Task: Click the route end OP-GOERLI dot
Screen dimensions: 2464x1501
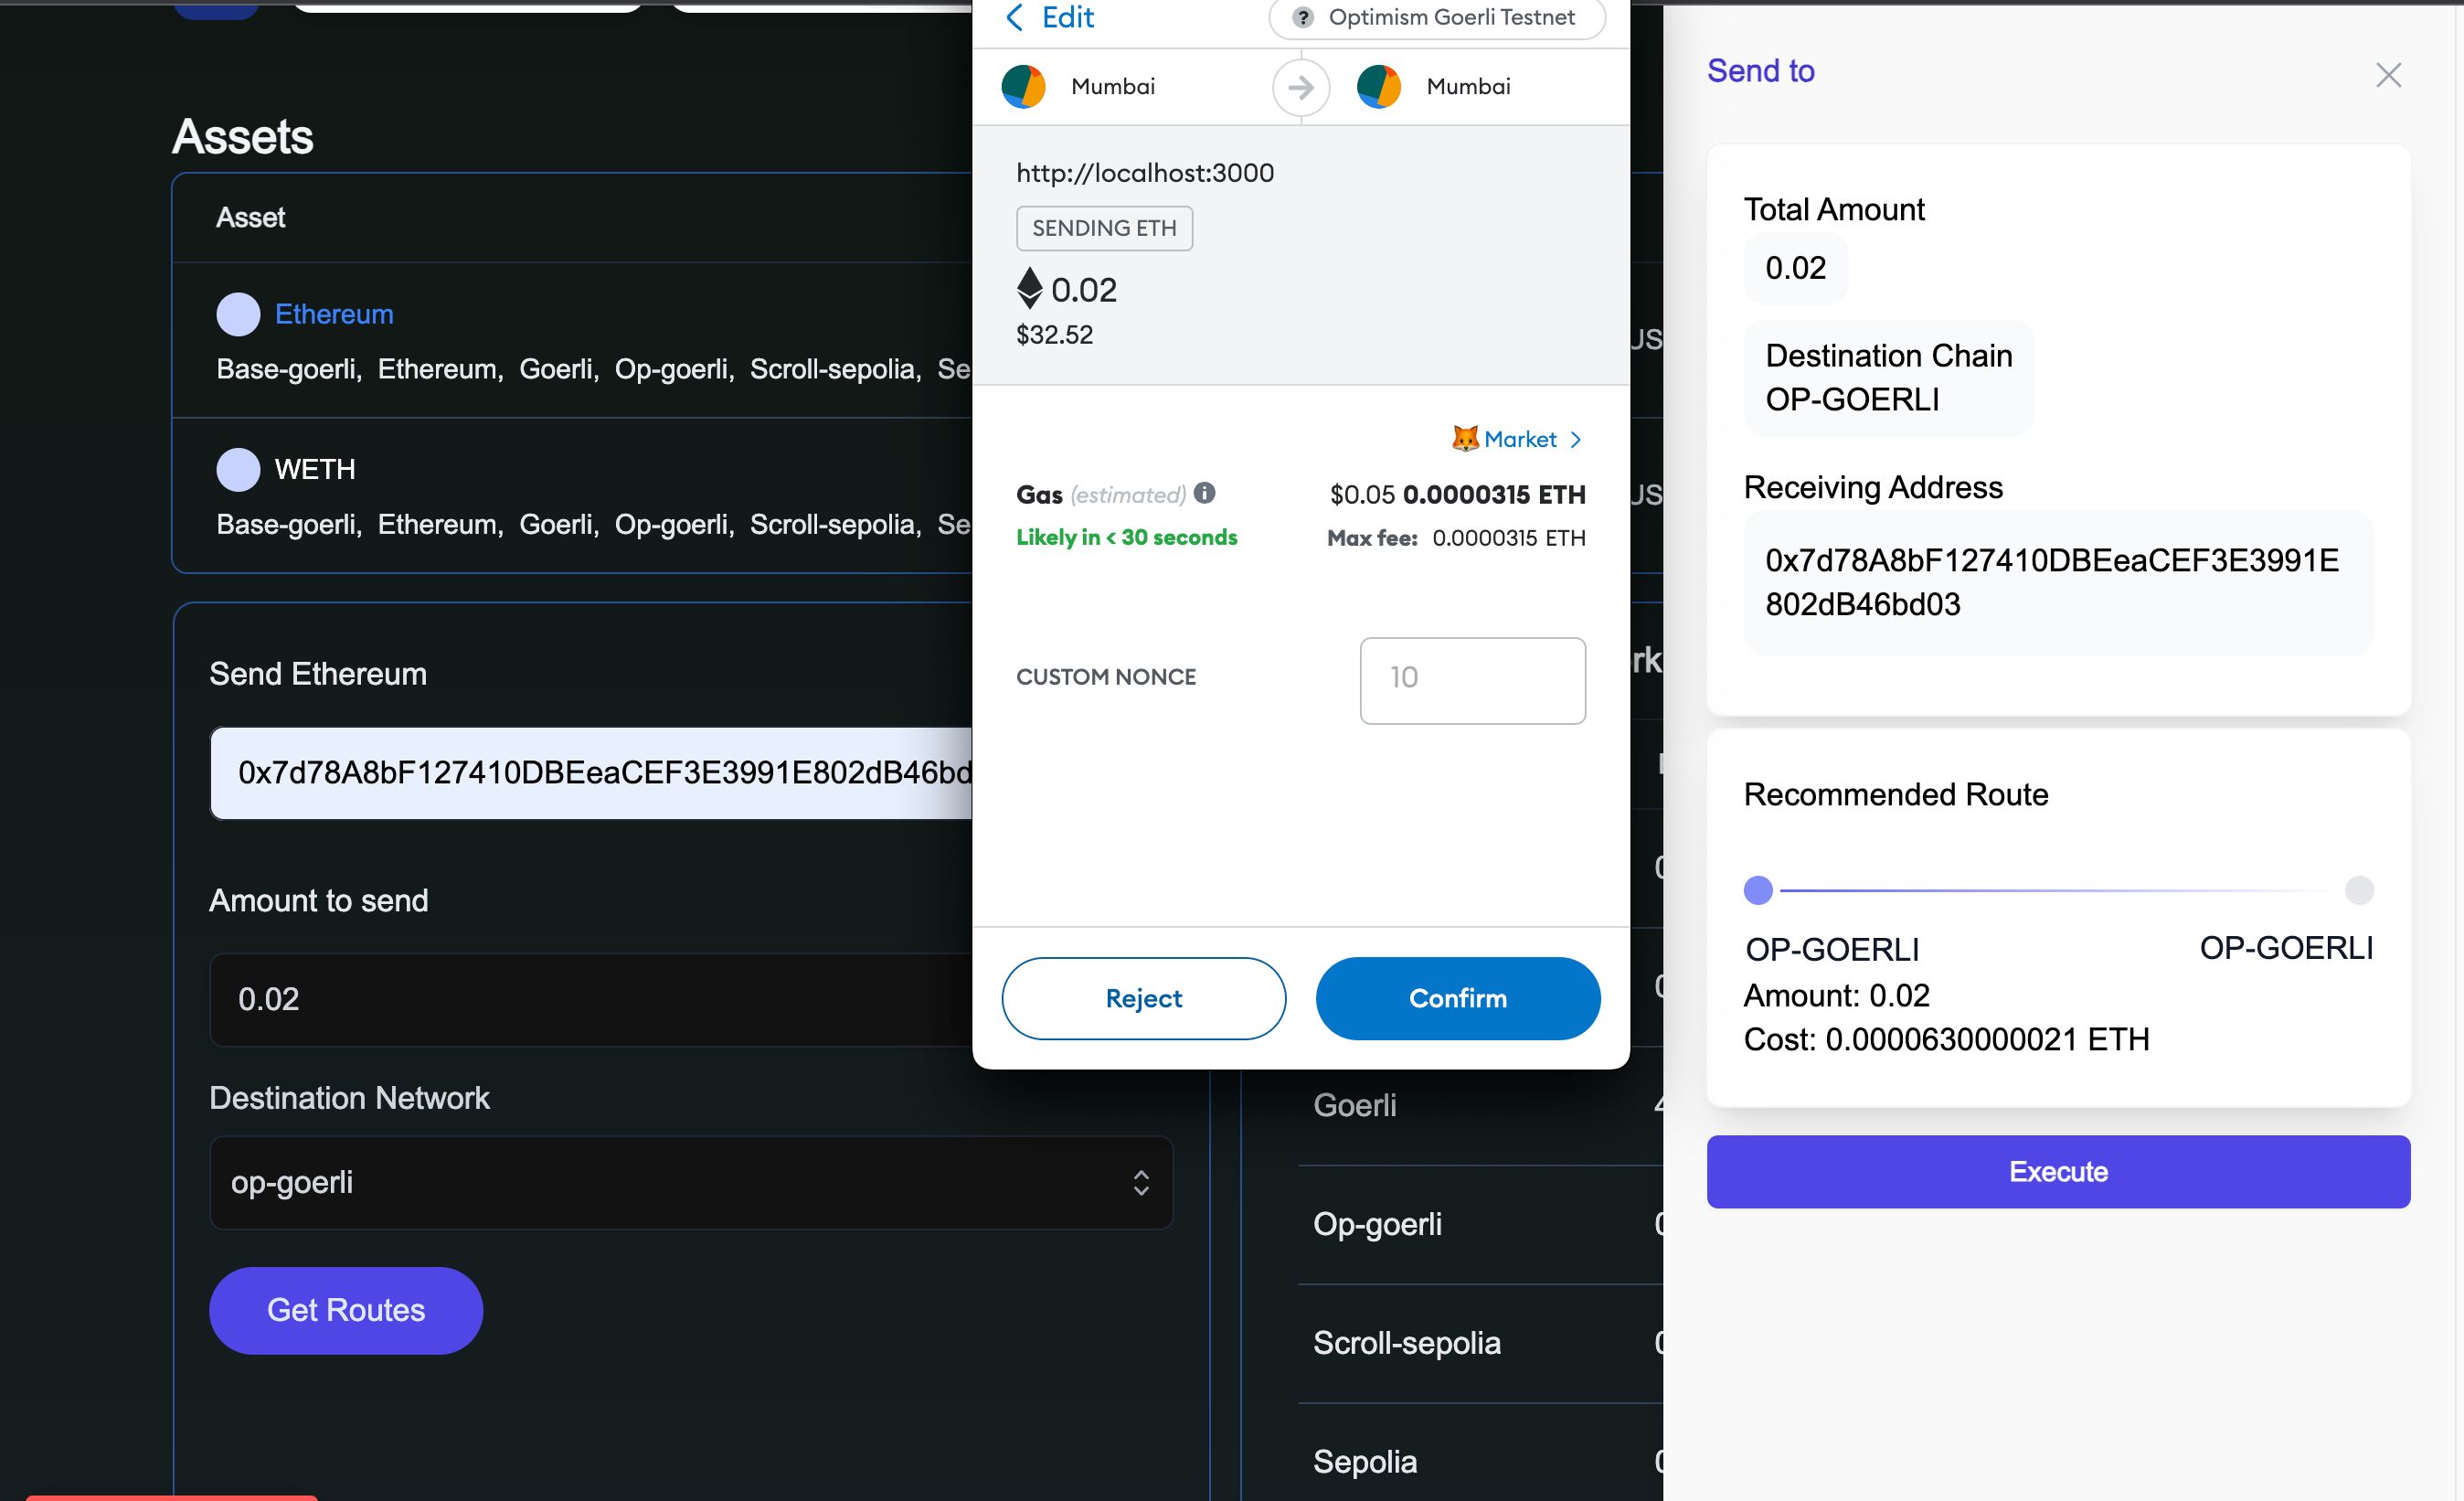Action: pyautogui.click(x=2358, y=889)
